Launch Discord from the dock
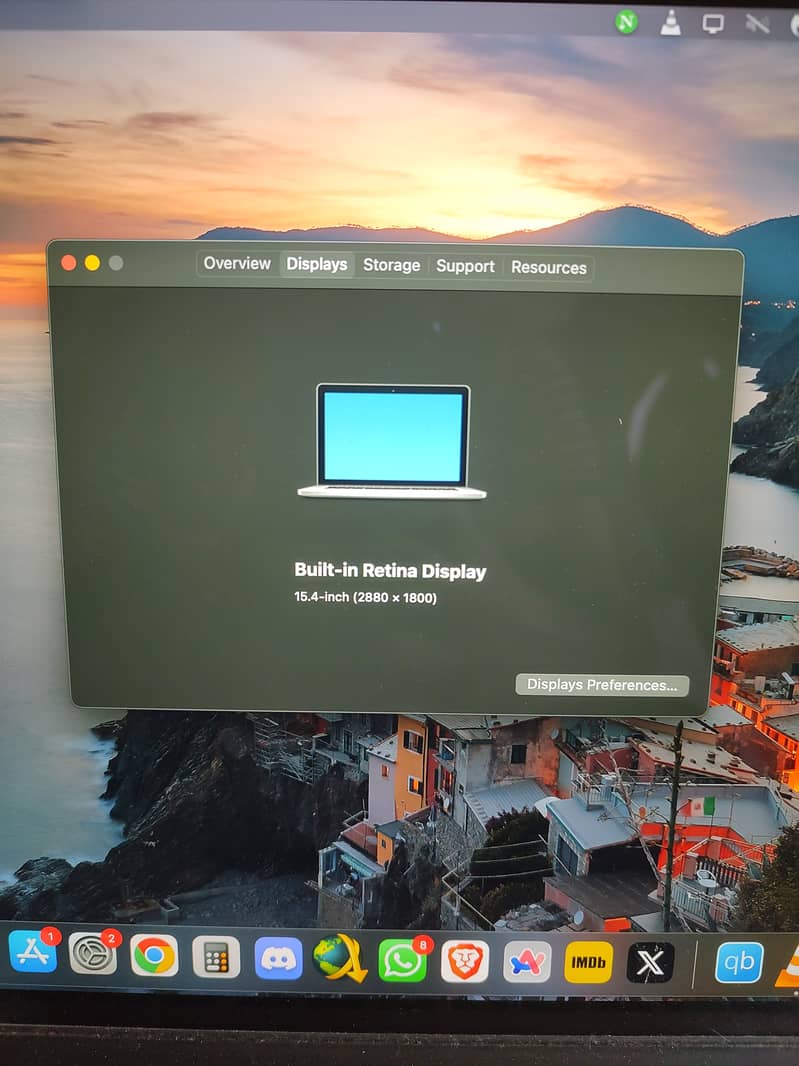 tap(278, 958)
